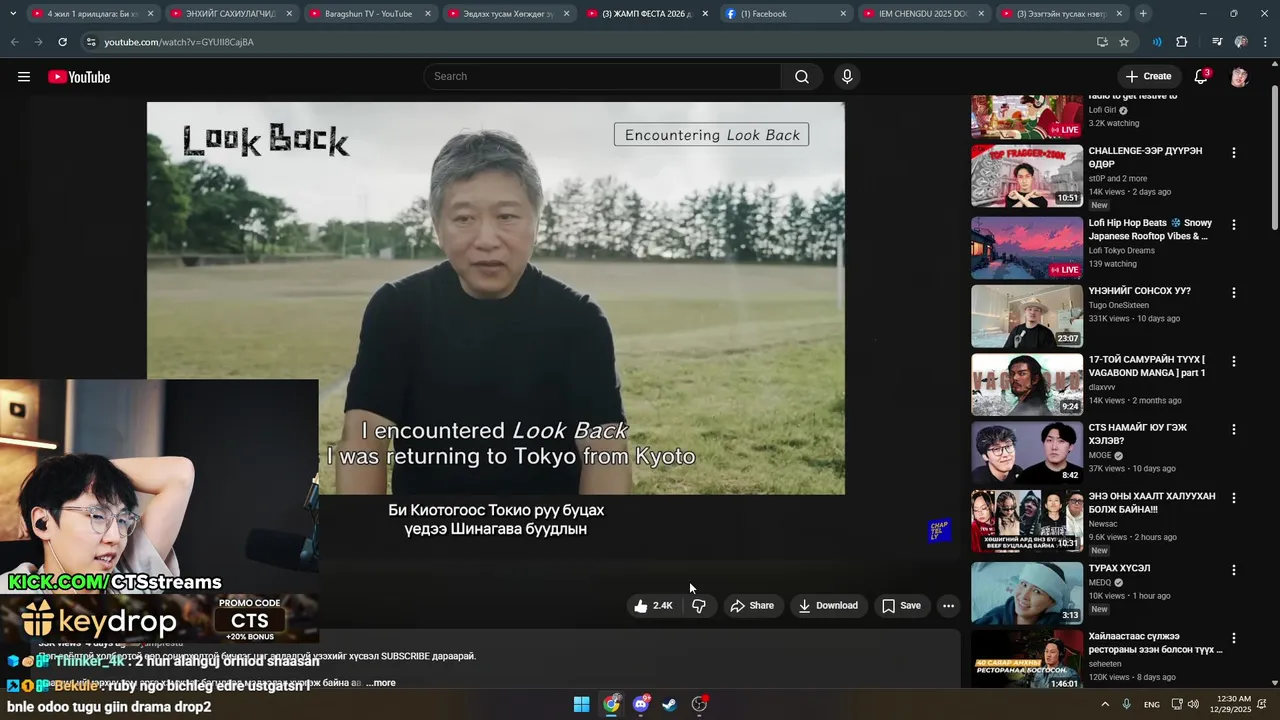Viewport: 1280px width, 720px height.
Task: Open options for CHALLENGE-ЭЭР ДҮҮРЭН ӨДӨР video
Action: [x=1233, y=153]
